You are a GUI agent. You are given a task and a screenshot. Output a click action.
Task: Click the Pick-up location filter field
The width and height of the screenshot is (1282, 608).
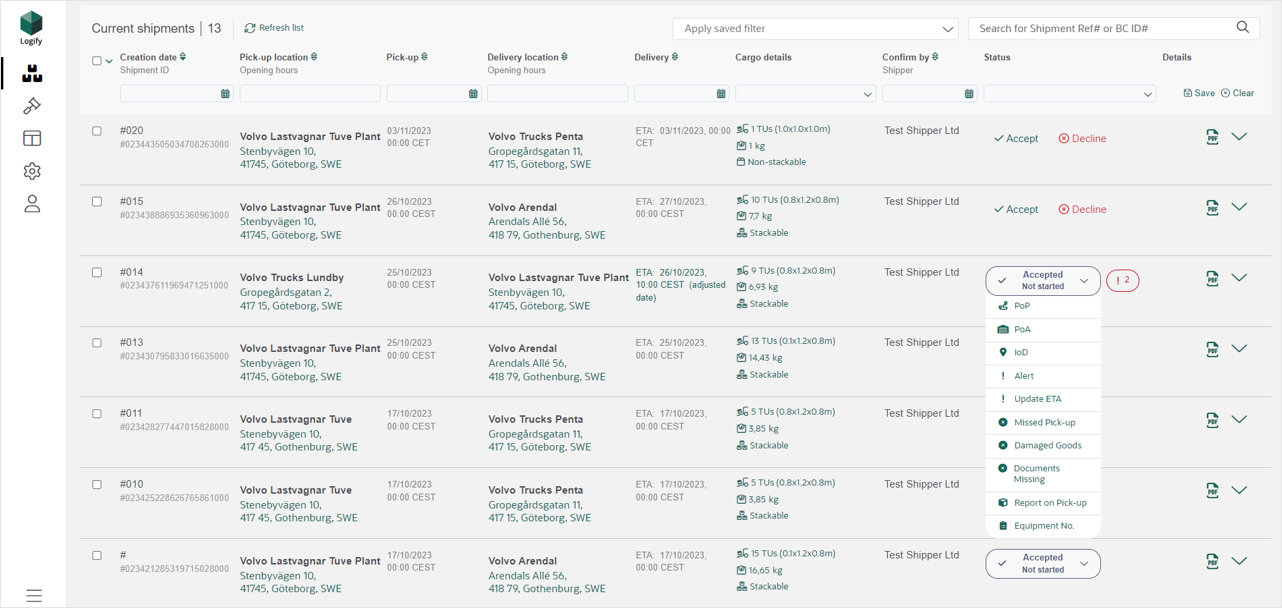click(x=310, y=94)
